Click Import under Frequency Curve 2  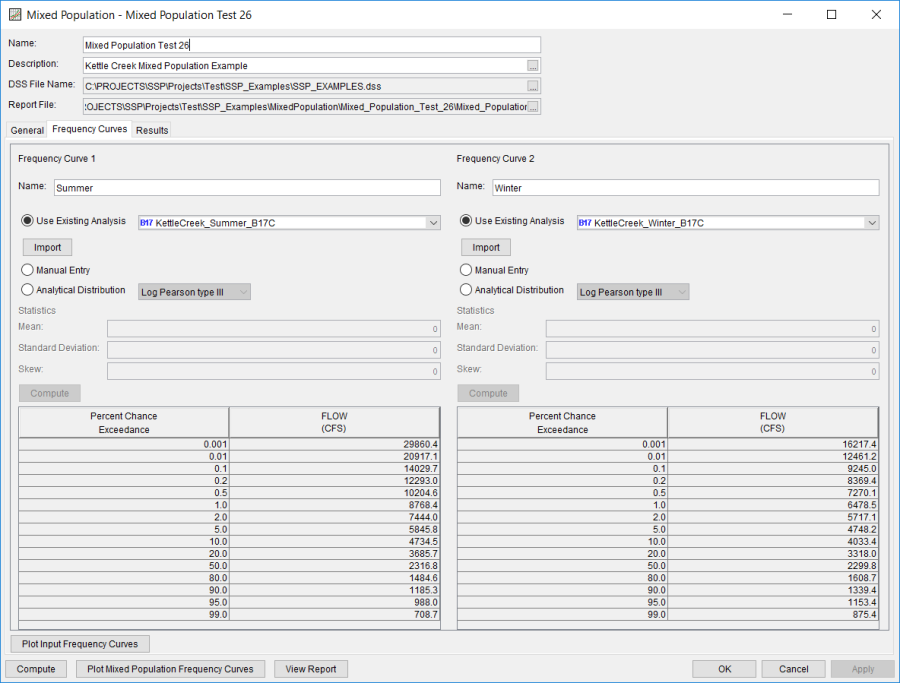[x=486, y=247]
